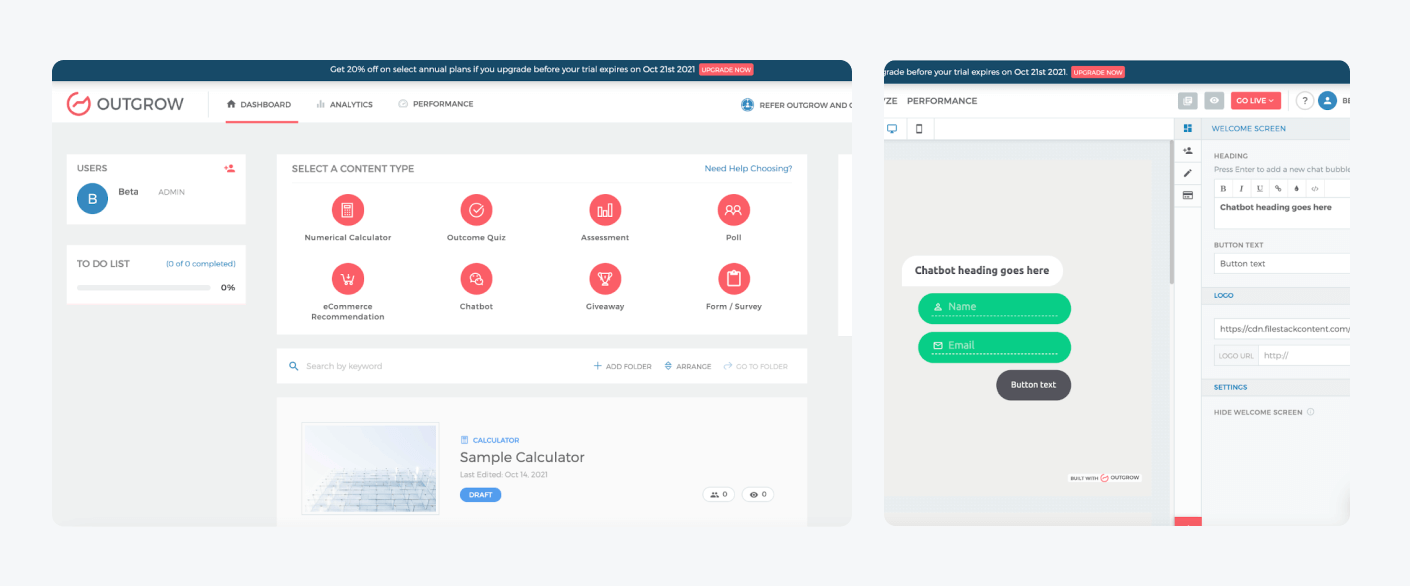The height and width of the screenshot is (586, 1410).
Task: Open code view in heading editor
Action: [1315, 188]
